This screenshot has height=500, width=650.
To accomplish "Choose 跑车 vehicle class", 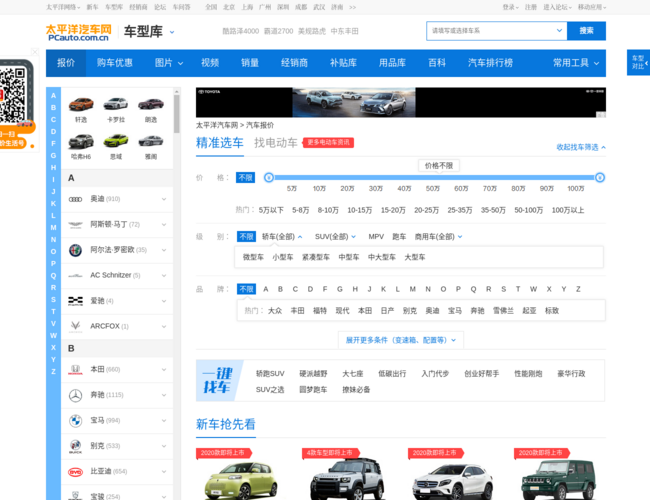I will coord(399,237).
